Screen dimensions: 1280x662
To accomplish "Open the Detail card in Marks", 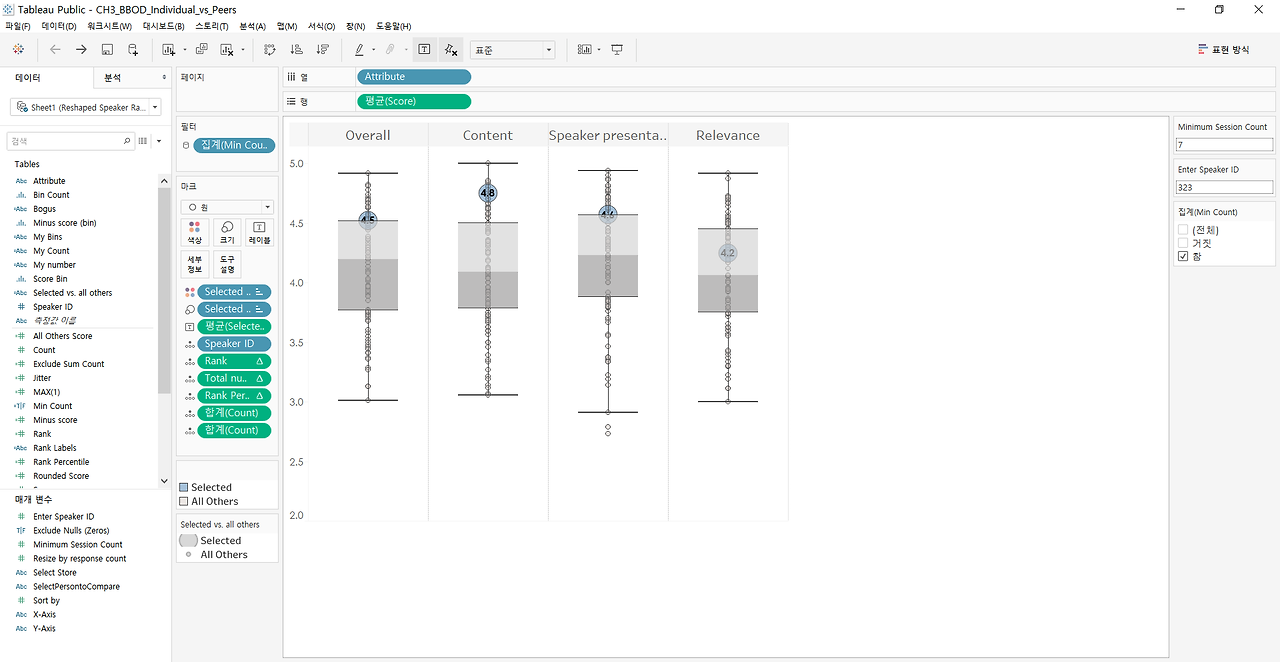I will tap(194, 264).
